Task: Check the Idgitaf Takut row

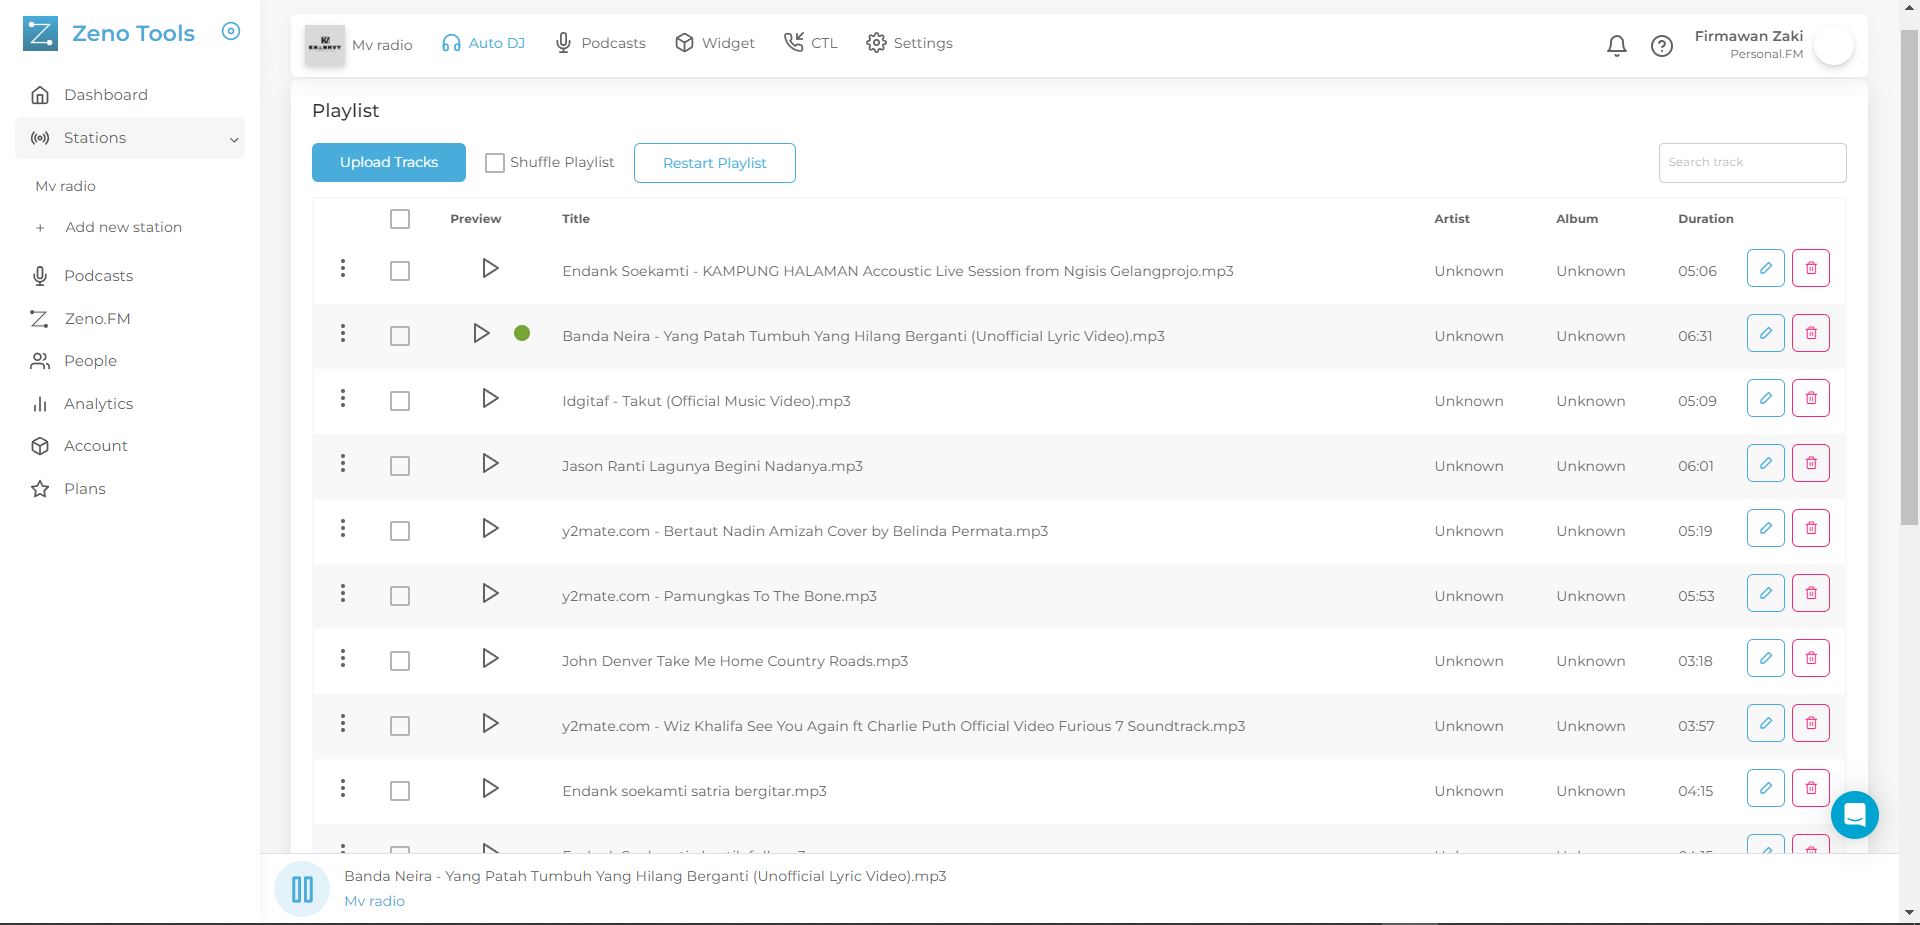Action: coord(400,401)
